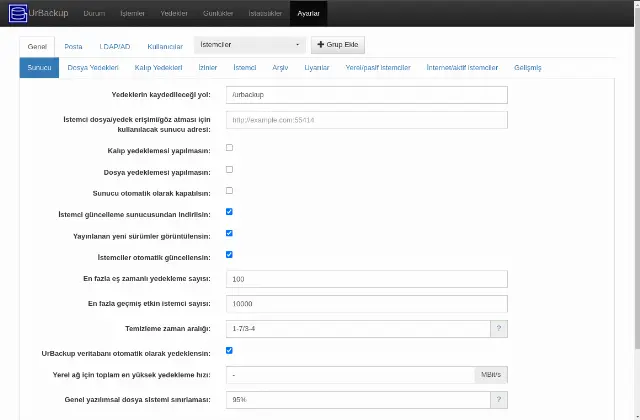This screenshot has width=640, height=420.
Task: Enable Dosya yedeklemesi yapılmasın checkbox
Action: click(229, 169)
